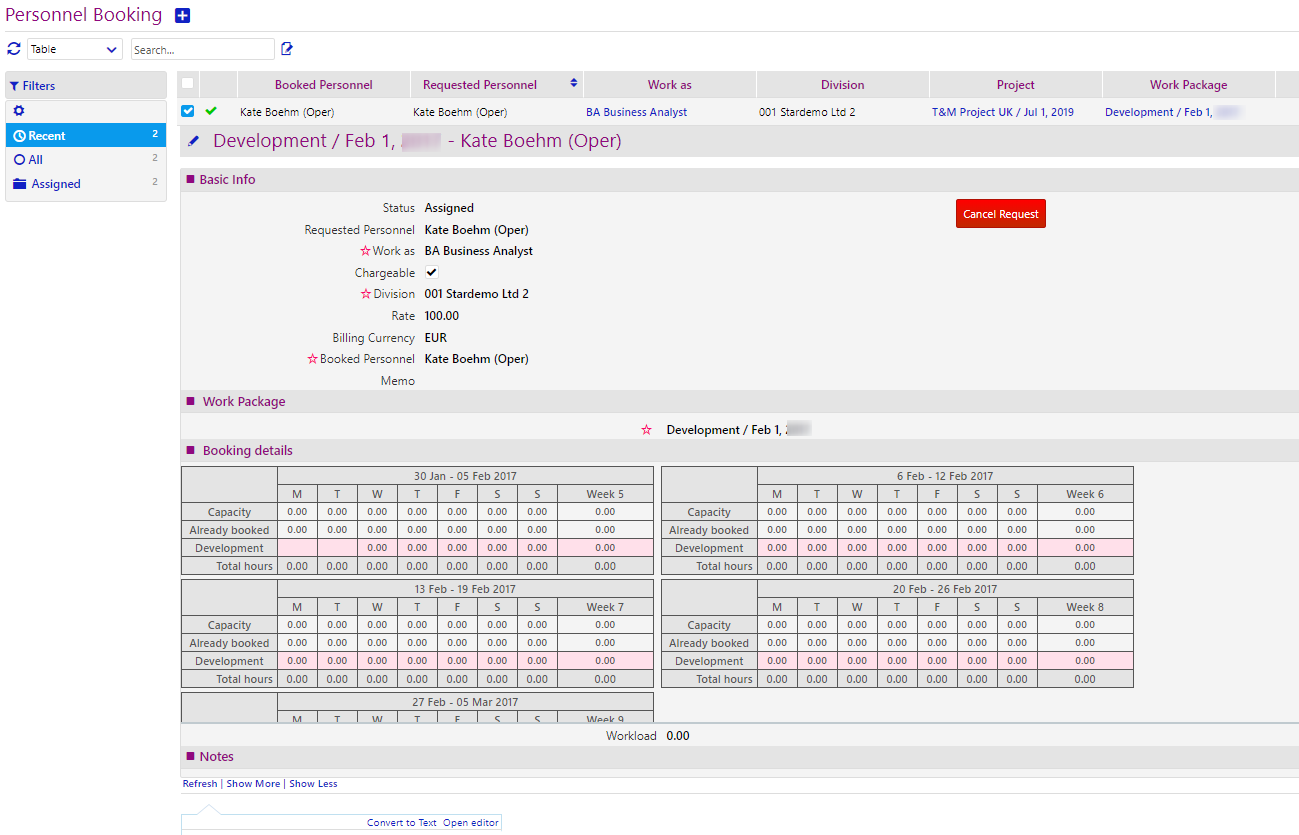Uncheck Kate Boehm's row checkbox
The width and height of the screenshot is (1299, 835).
pyautogui.click(x=187, y=111)
